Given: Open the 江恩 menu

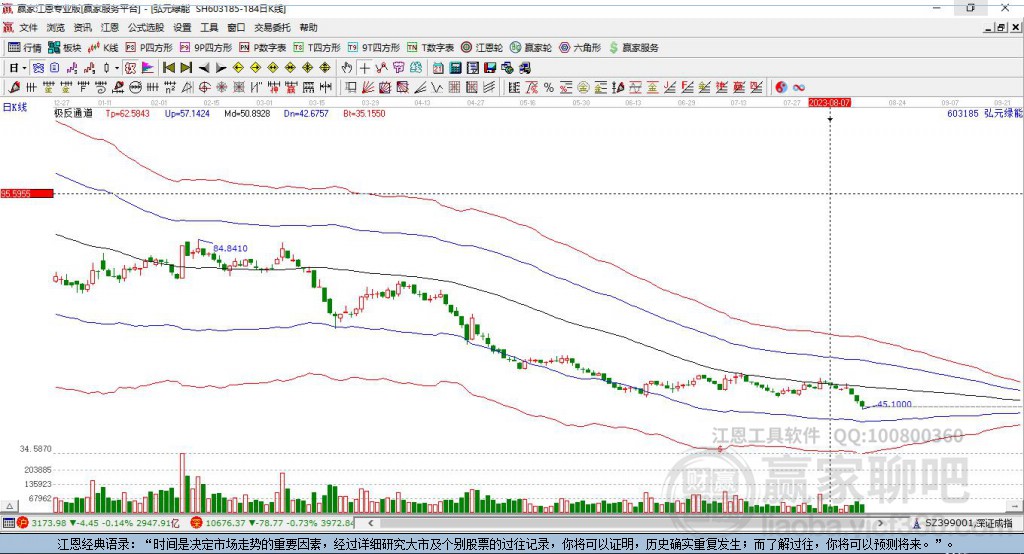Looking at the screenshot, I should tap(110, 27).
